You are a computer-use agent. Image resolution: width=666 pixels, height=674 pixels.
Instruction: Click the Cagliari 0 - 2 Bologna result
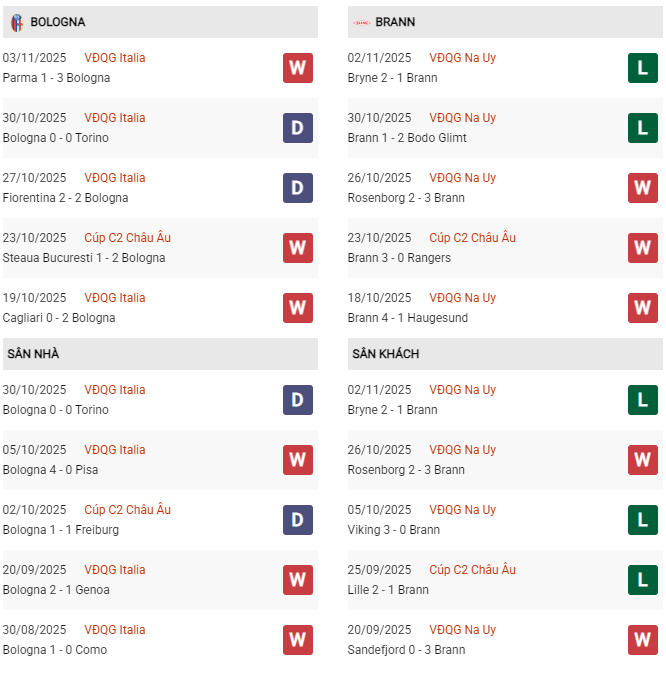[59, 318]
